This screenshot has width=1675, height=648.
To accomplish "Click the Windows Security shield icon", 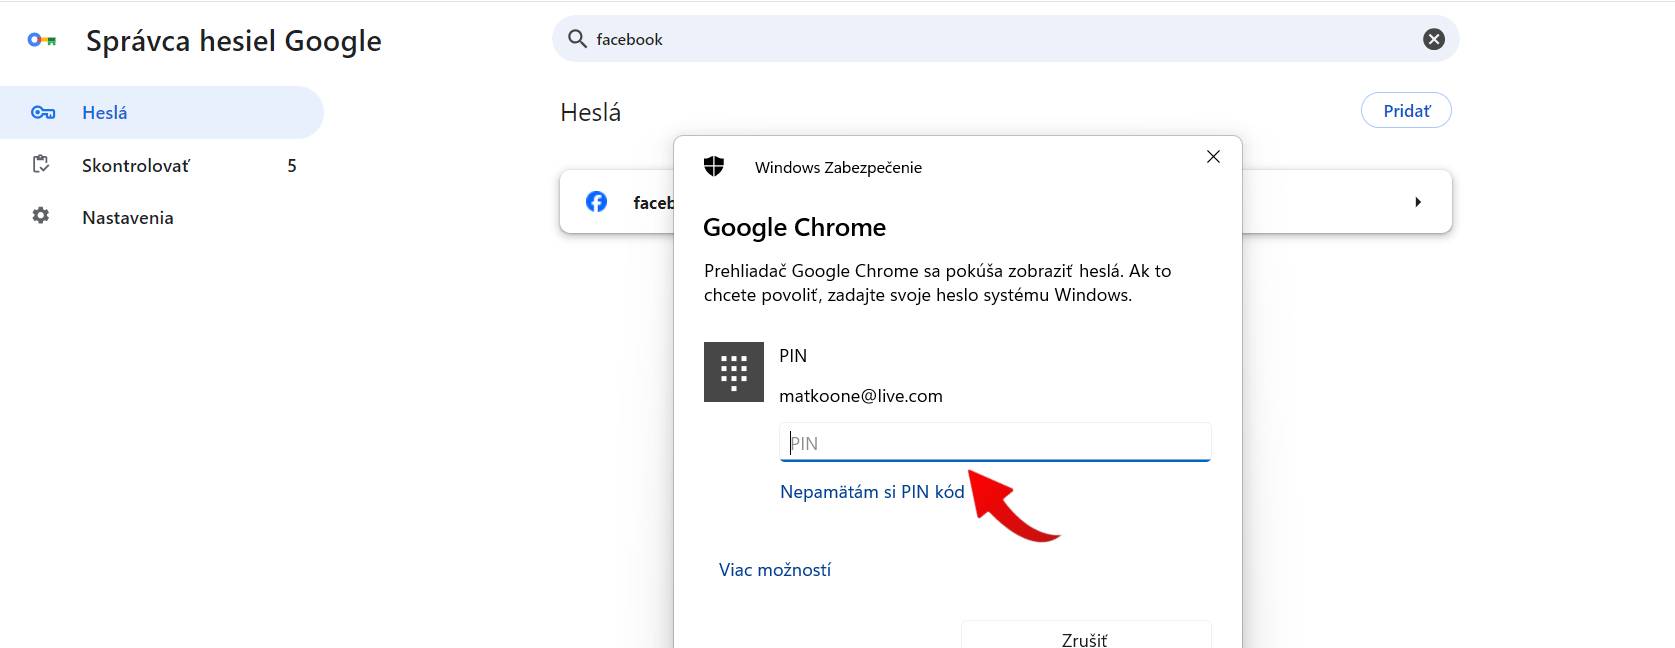I will pyautogui.click(x=714, y=166).
